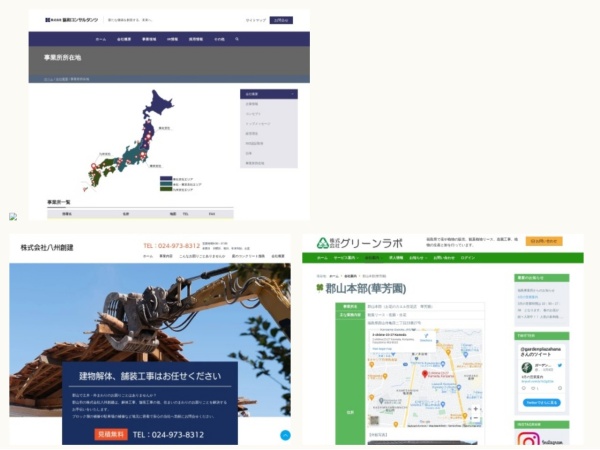Click the Instagram logo icon in sidebar
The width and height of the screenshot is (600, 450).
[528, 439]
